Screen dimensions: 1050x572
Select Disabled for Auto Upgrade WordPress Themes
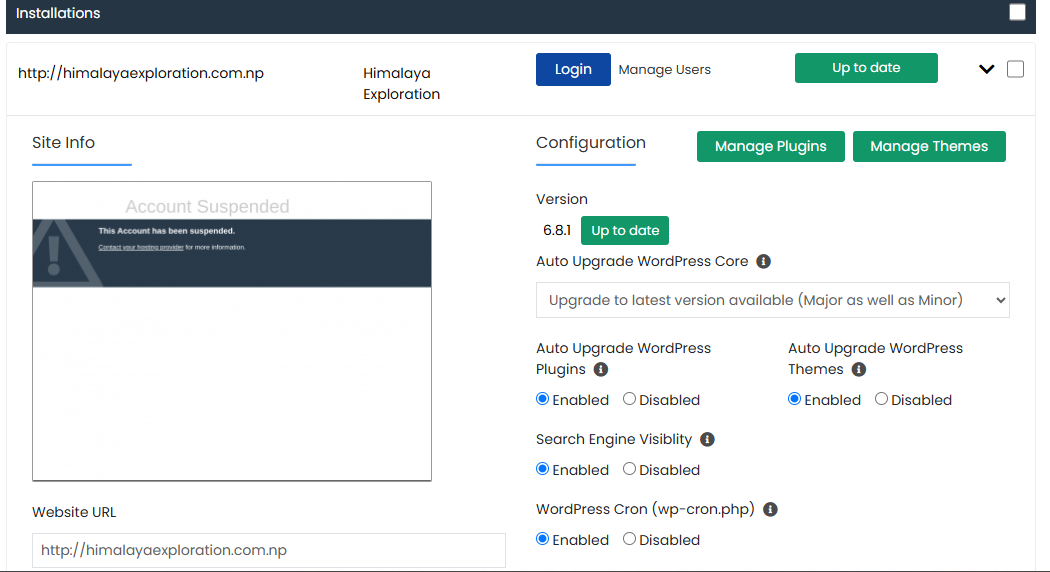coord(881,399)
